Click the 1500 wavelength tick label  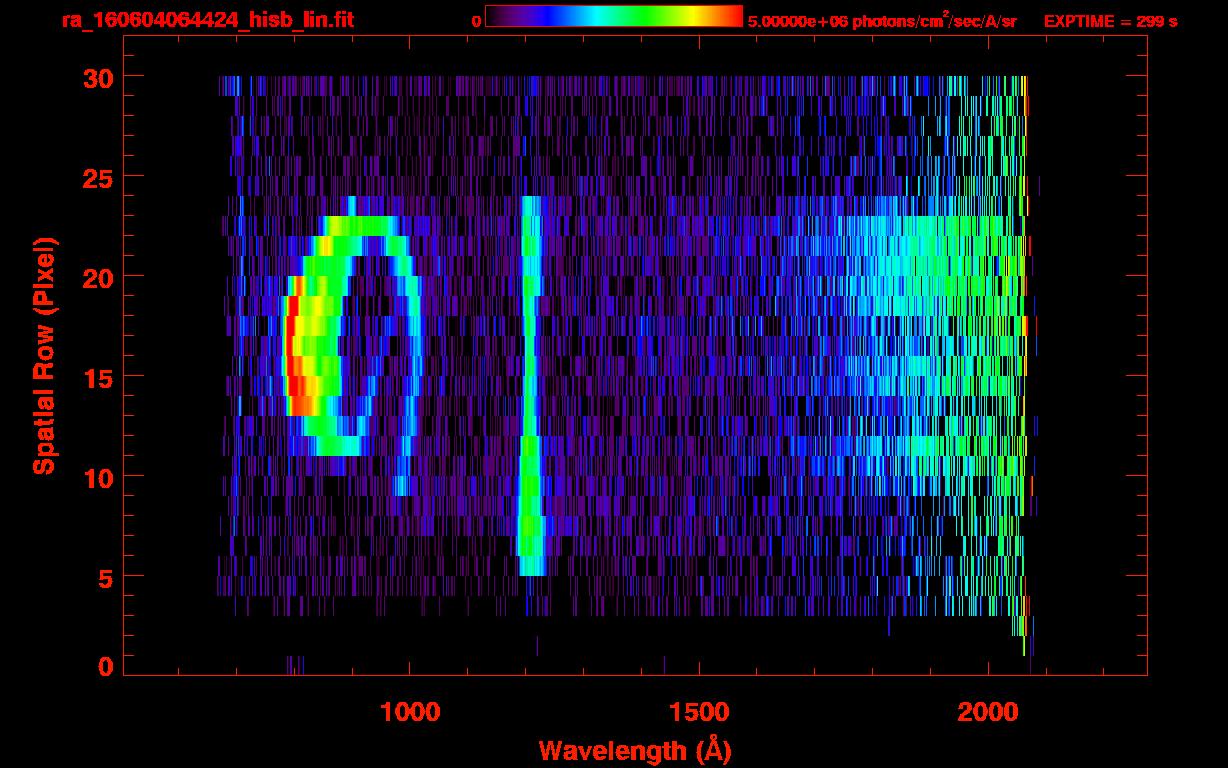point(699,712)
